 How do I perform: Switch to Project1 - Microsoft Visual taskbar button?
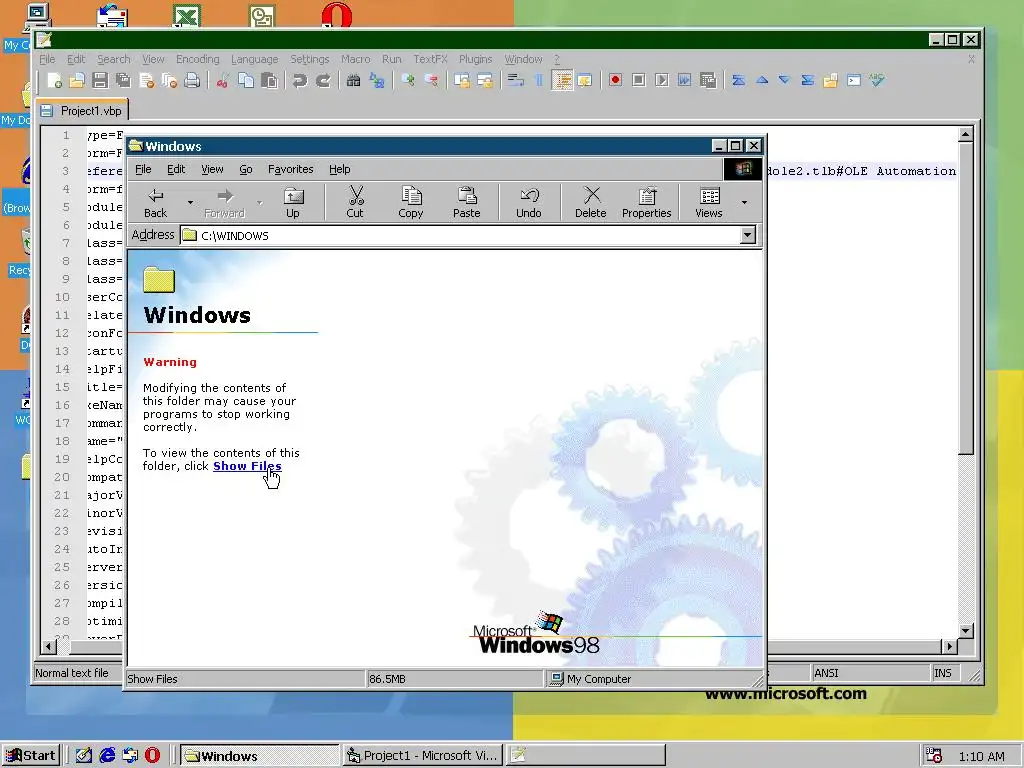[423, 756]
